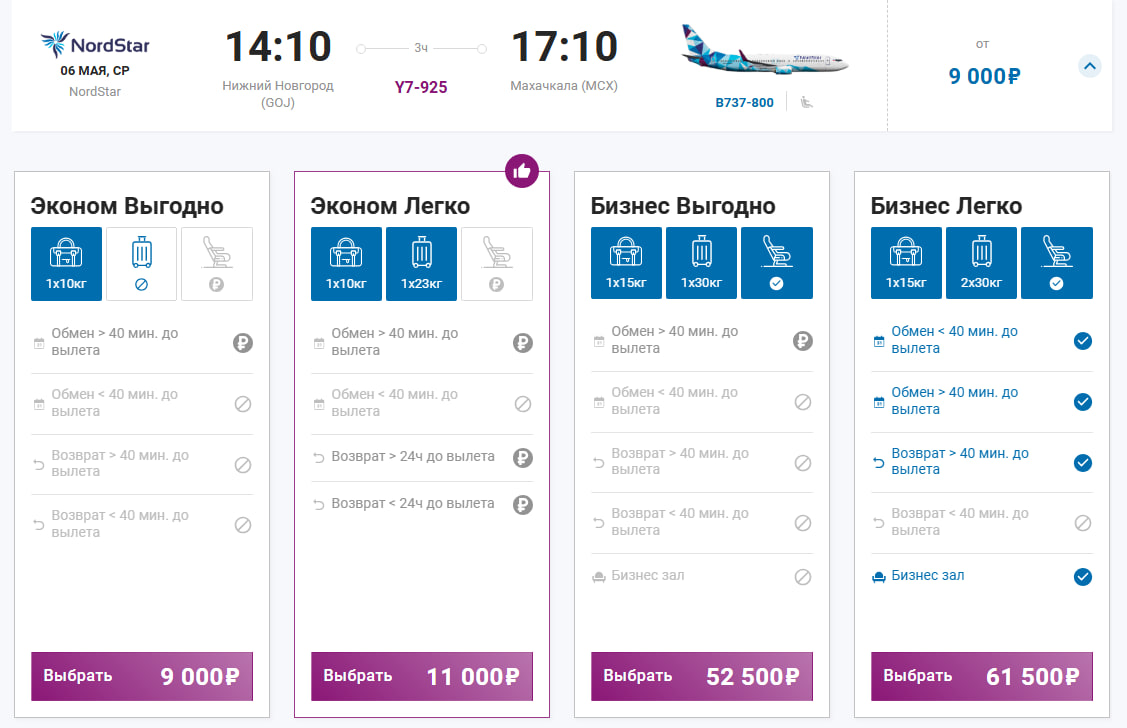
Task: Select the Эконом Легко fare for 11 000₽
Action: [421, 676]
